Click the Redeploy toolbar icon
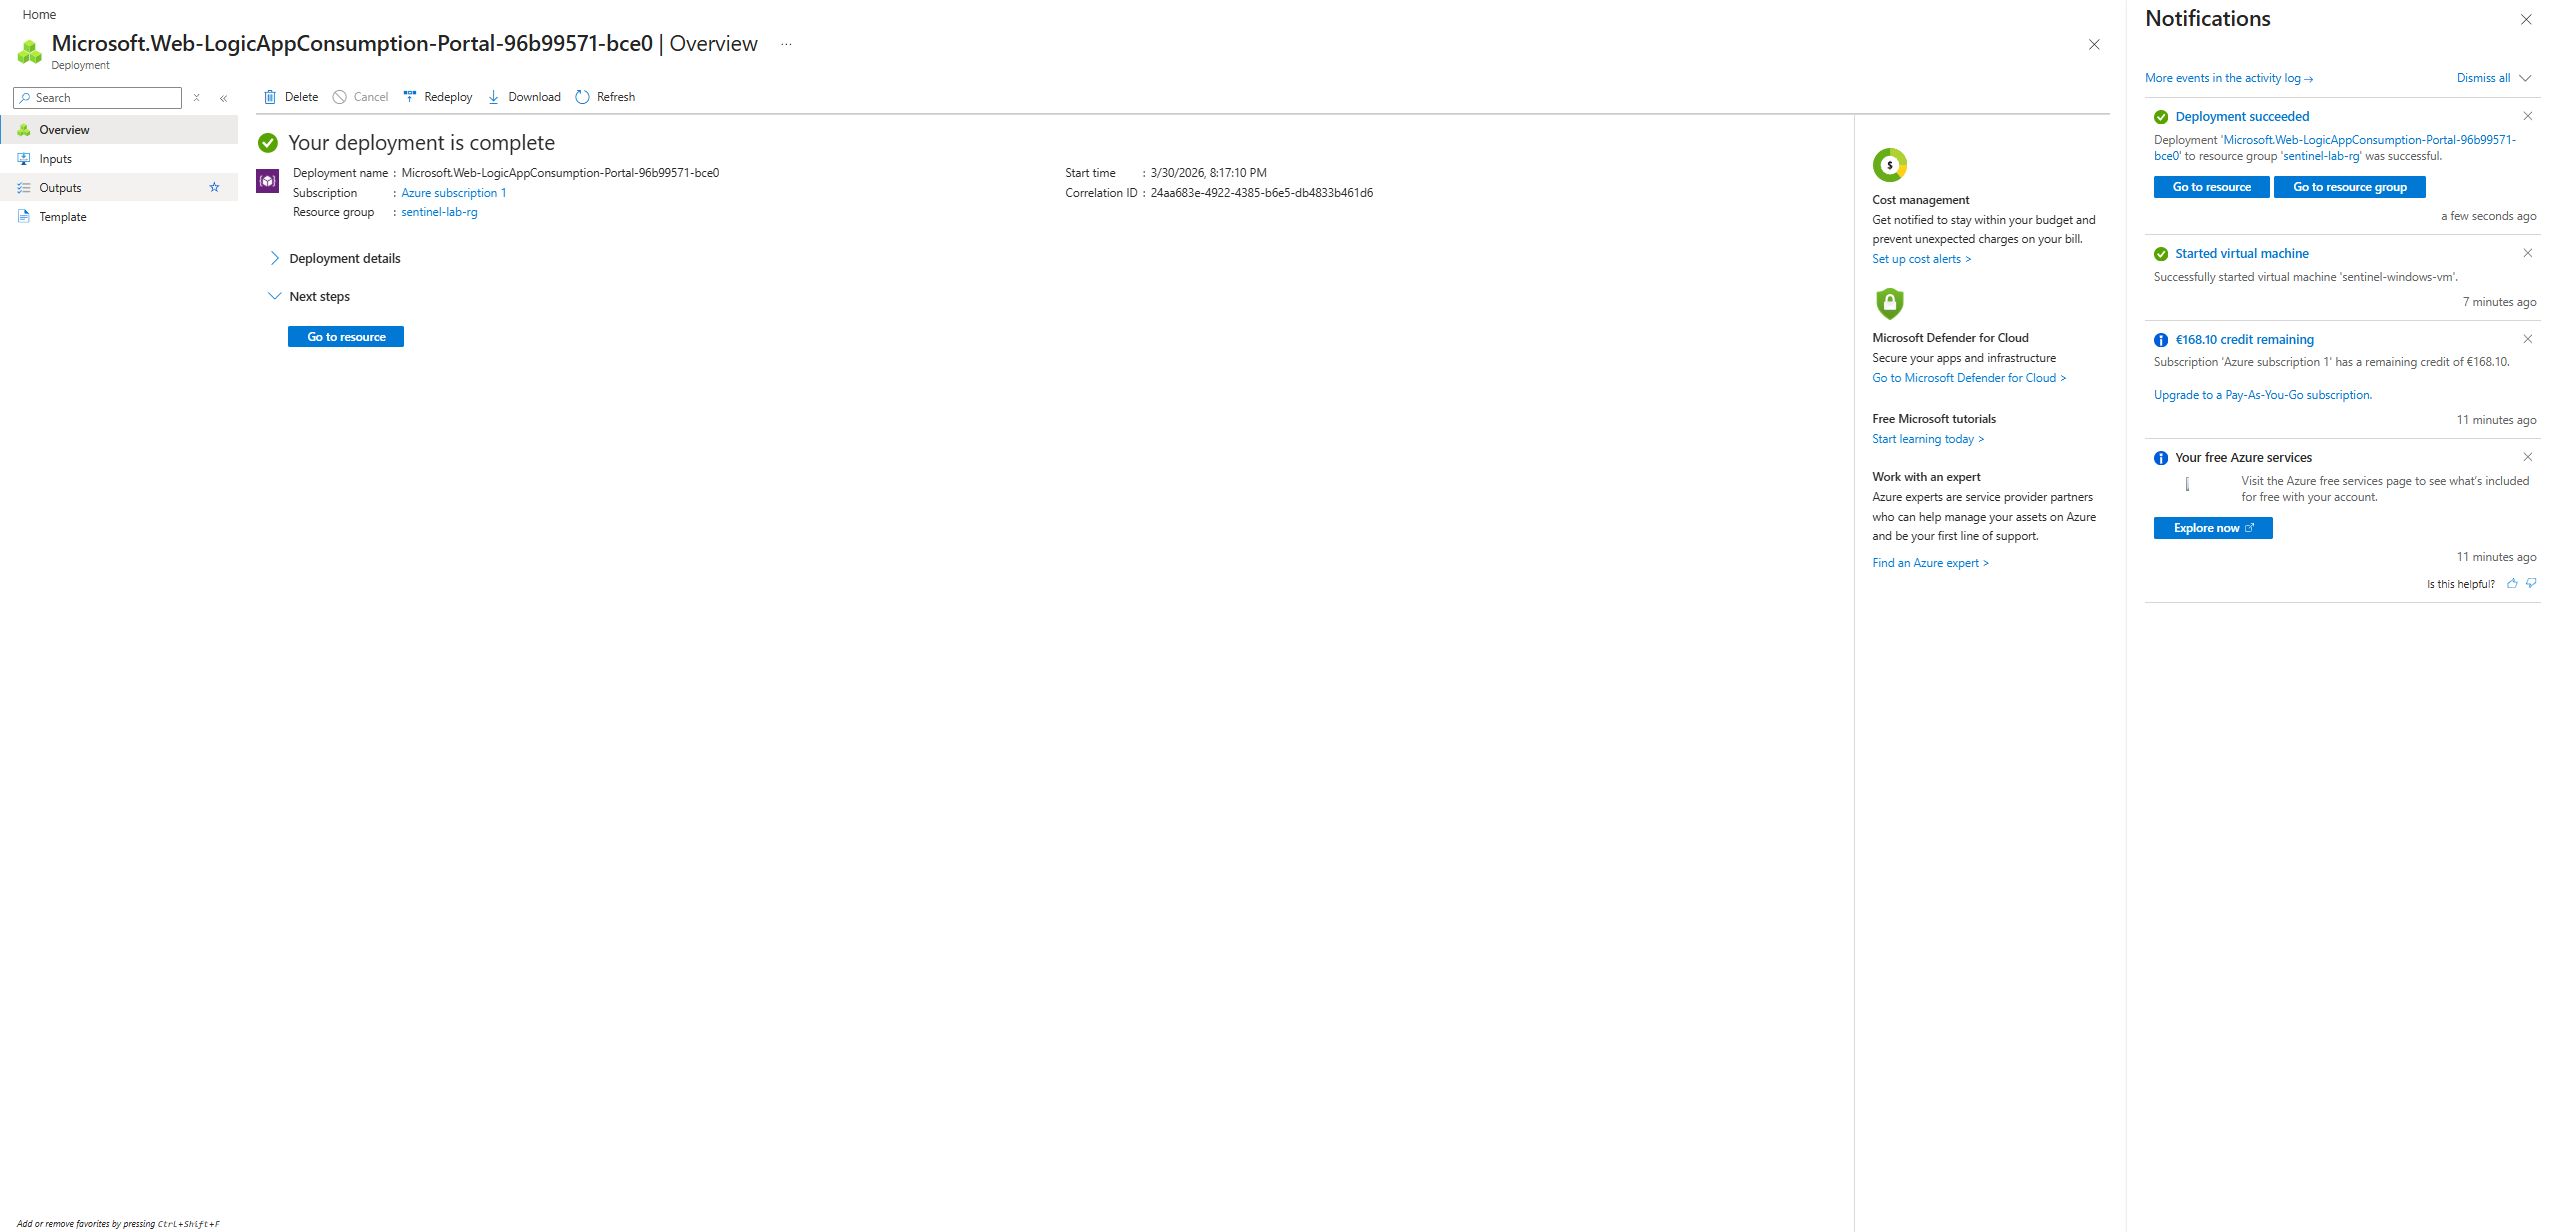This screenshot has width=2557, height=1232. (410, 97)
